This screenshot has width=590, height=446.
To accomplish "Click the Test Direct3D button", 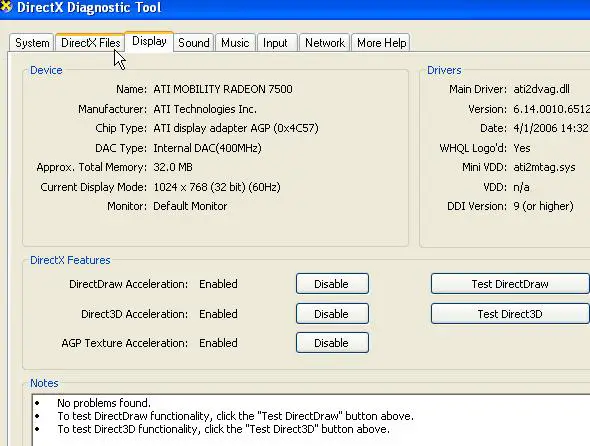I will pyautogui.click(x=510, y=314).
